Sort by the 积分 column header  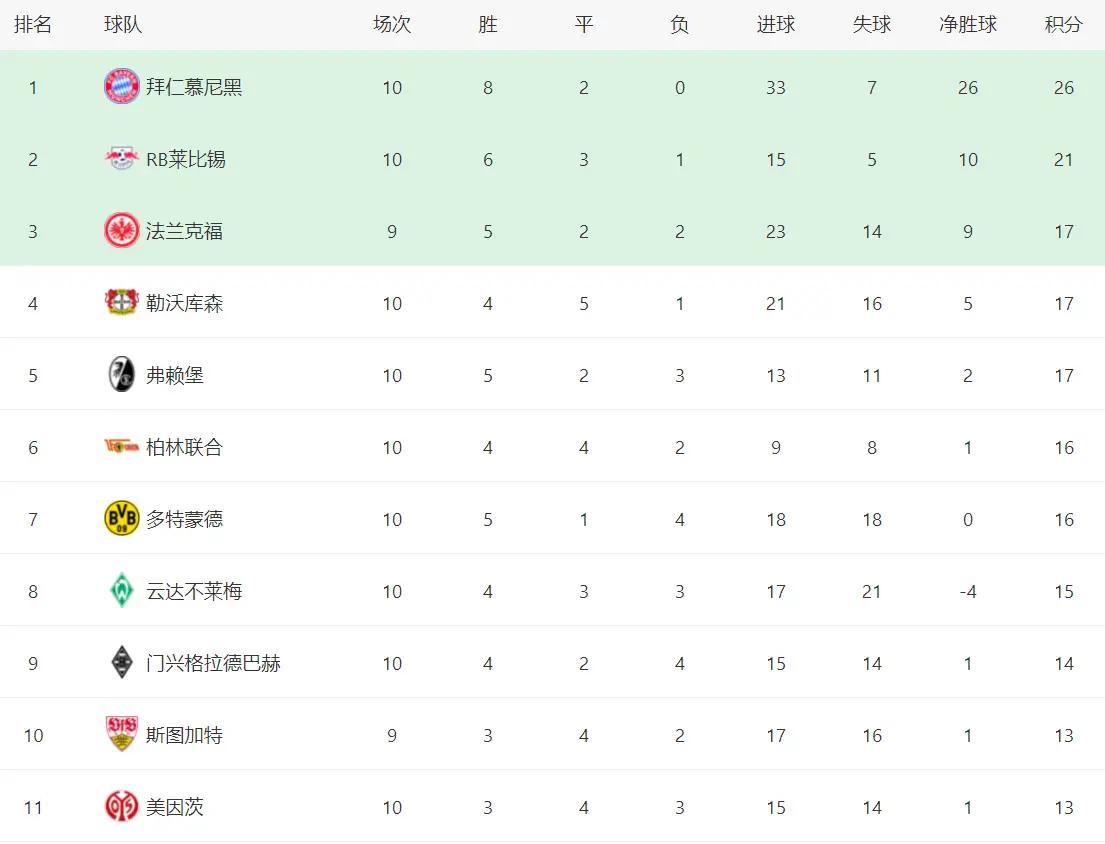1063,25
